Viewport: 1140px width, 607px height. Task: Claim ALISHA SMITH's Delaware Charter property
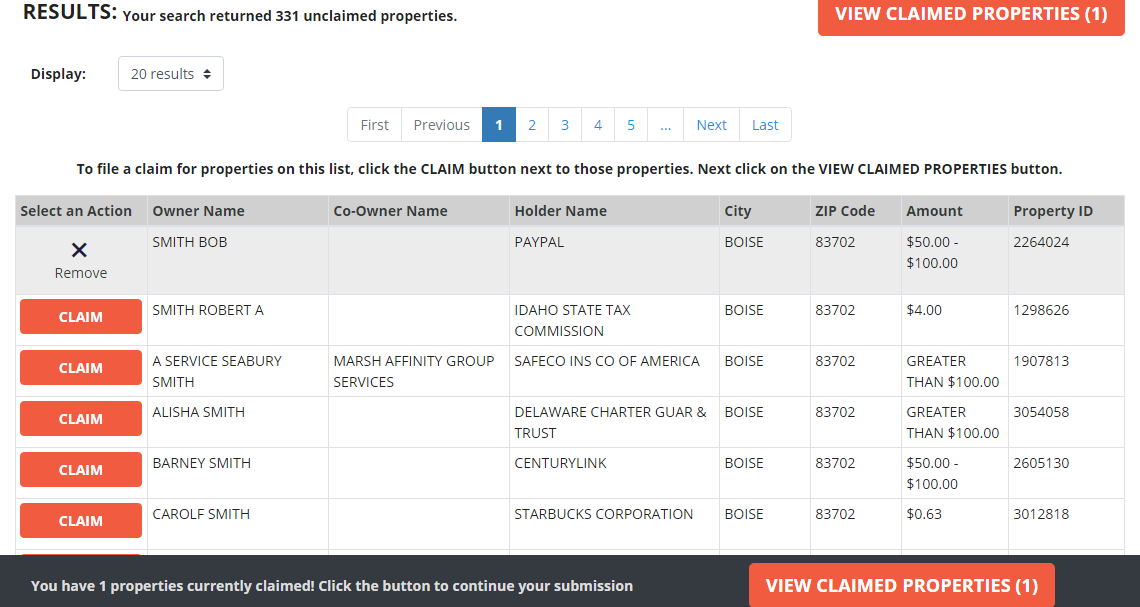(x=80, y=418)
